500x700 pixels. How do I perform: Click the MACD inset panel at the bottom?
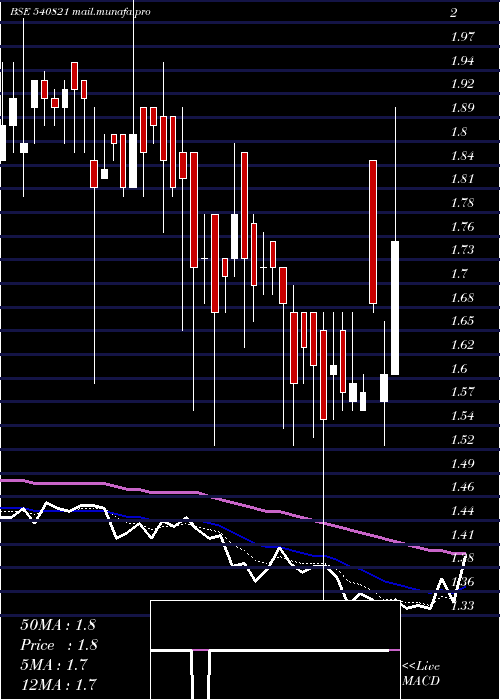[275, 650]
